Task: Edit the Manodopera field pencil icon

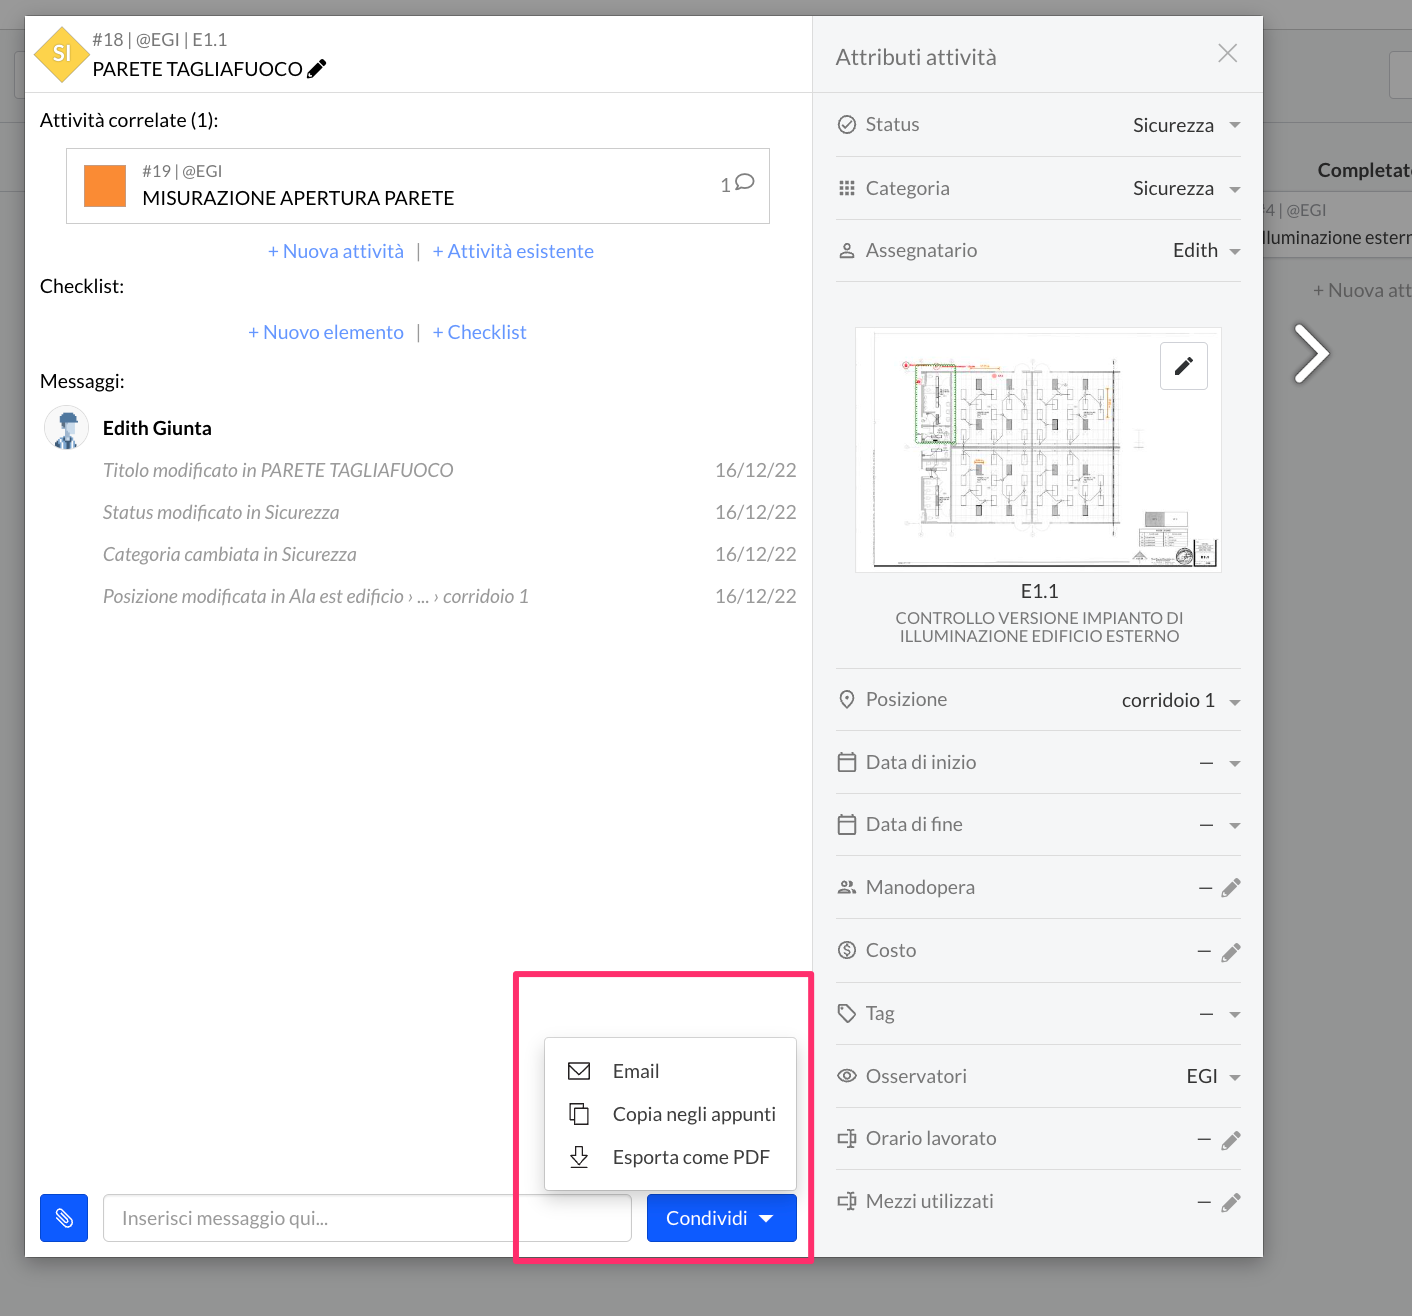Action: pos(1231,888)
